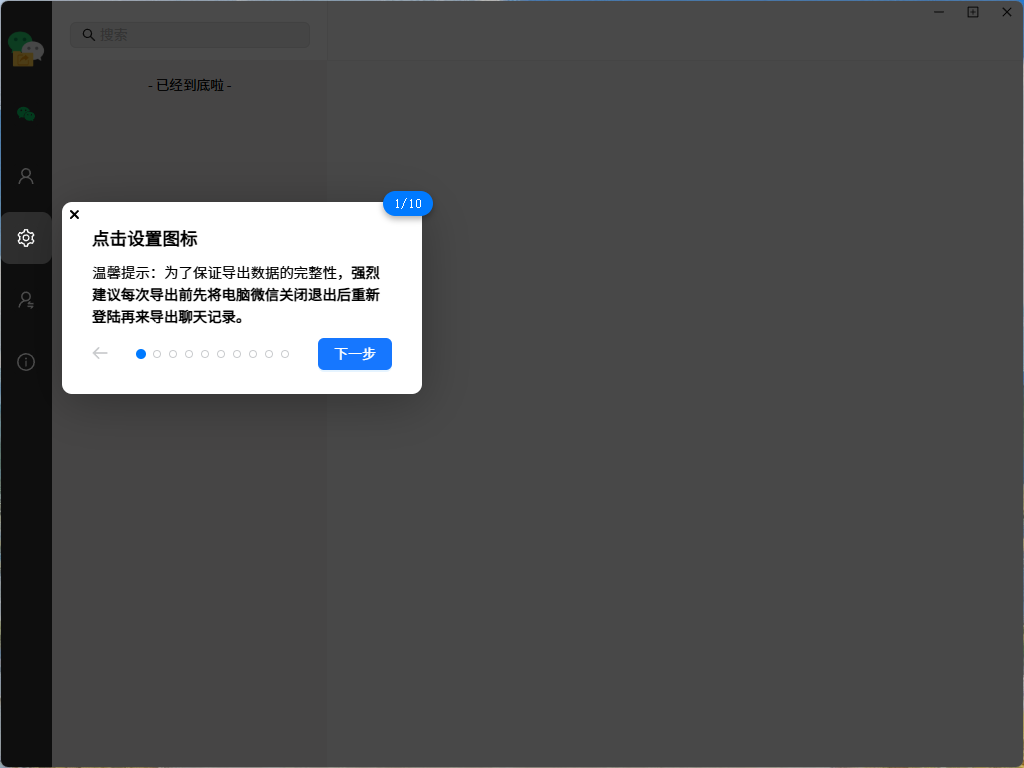Select the highlighted settings gear icon
The width and height of the screenshot is (1024, 768).
pyautogui.click(x=26, y=238)
